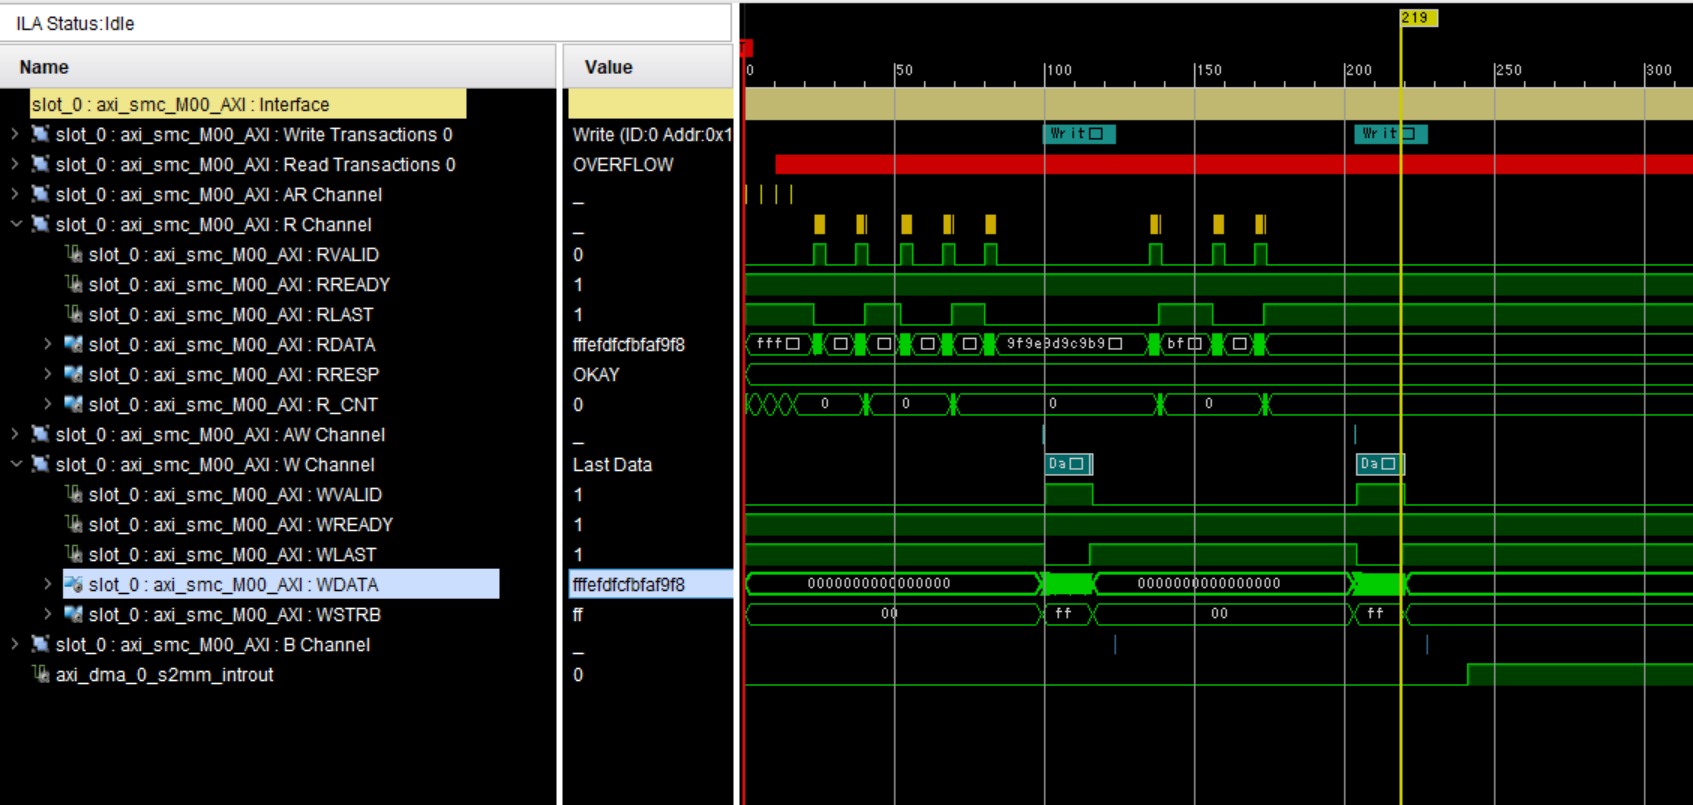Viewport: 1693px width, 805px height.
Task: Click the second Write transaction box near 200
Action: click(x=1390, y=133)
